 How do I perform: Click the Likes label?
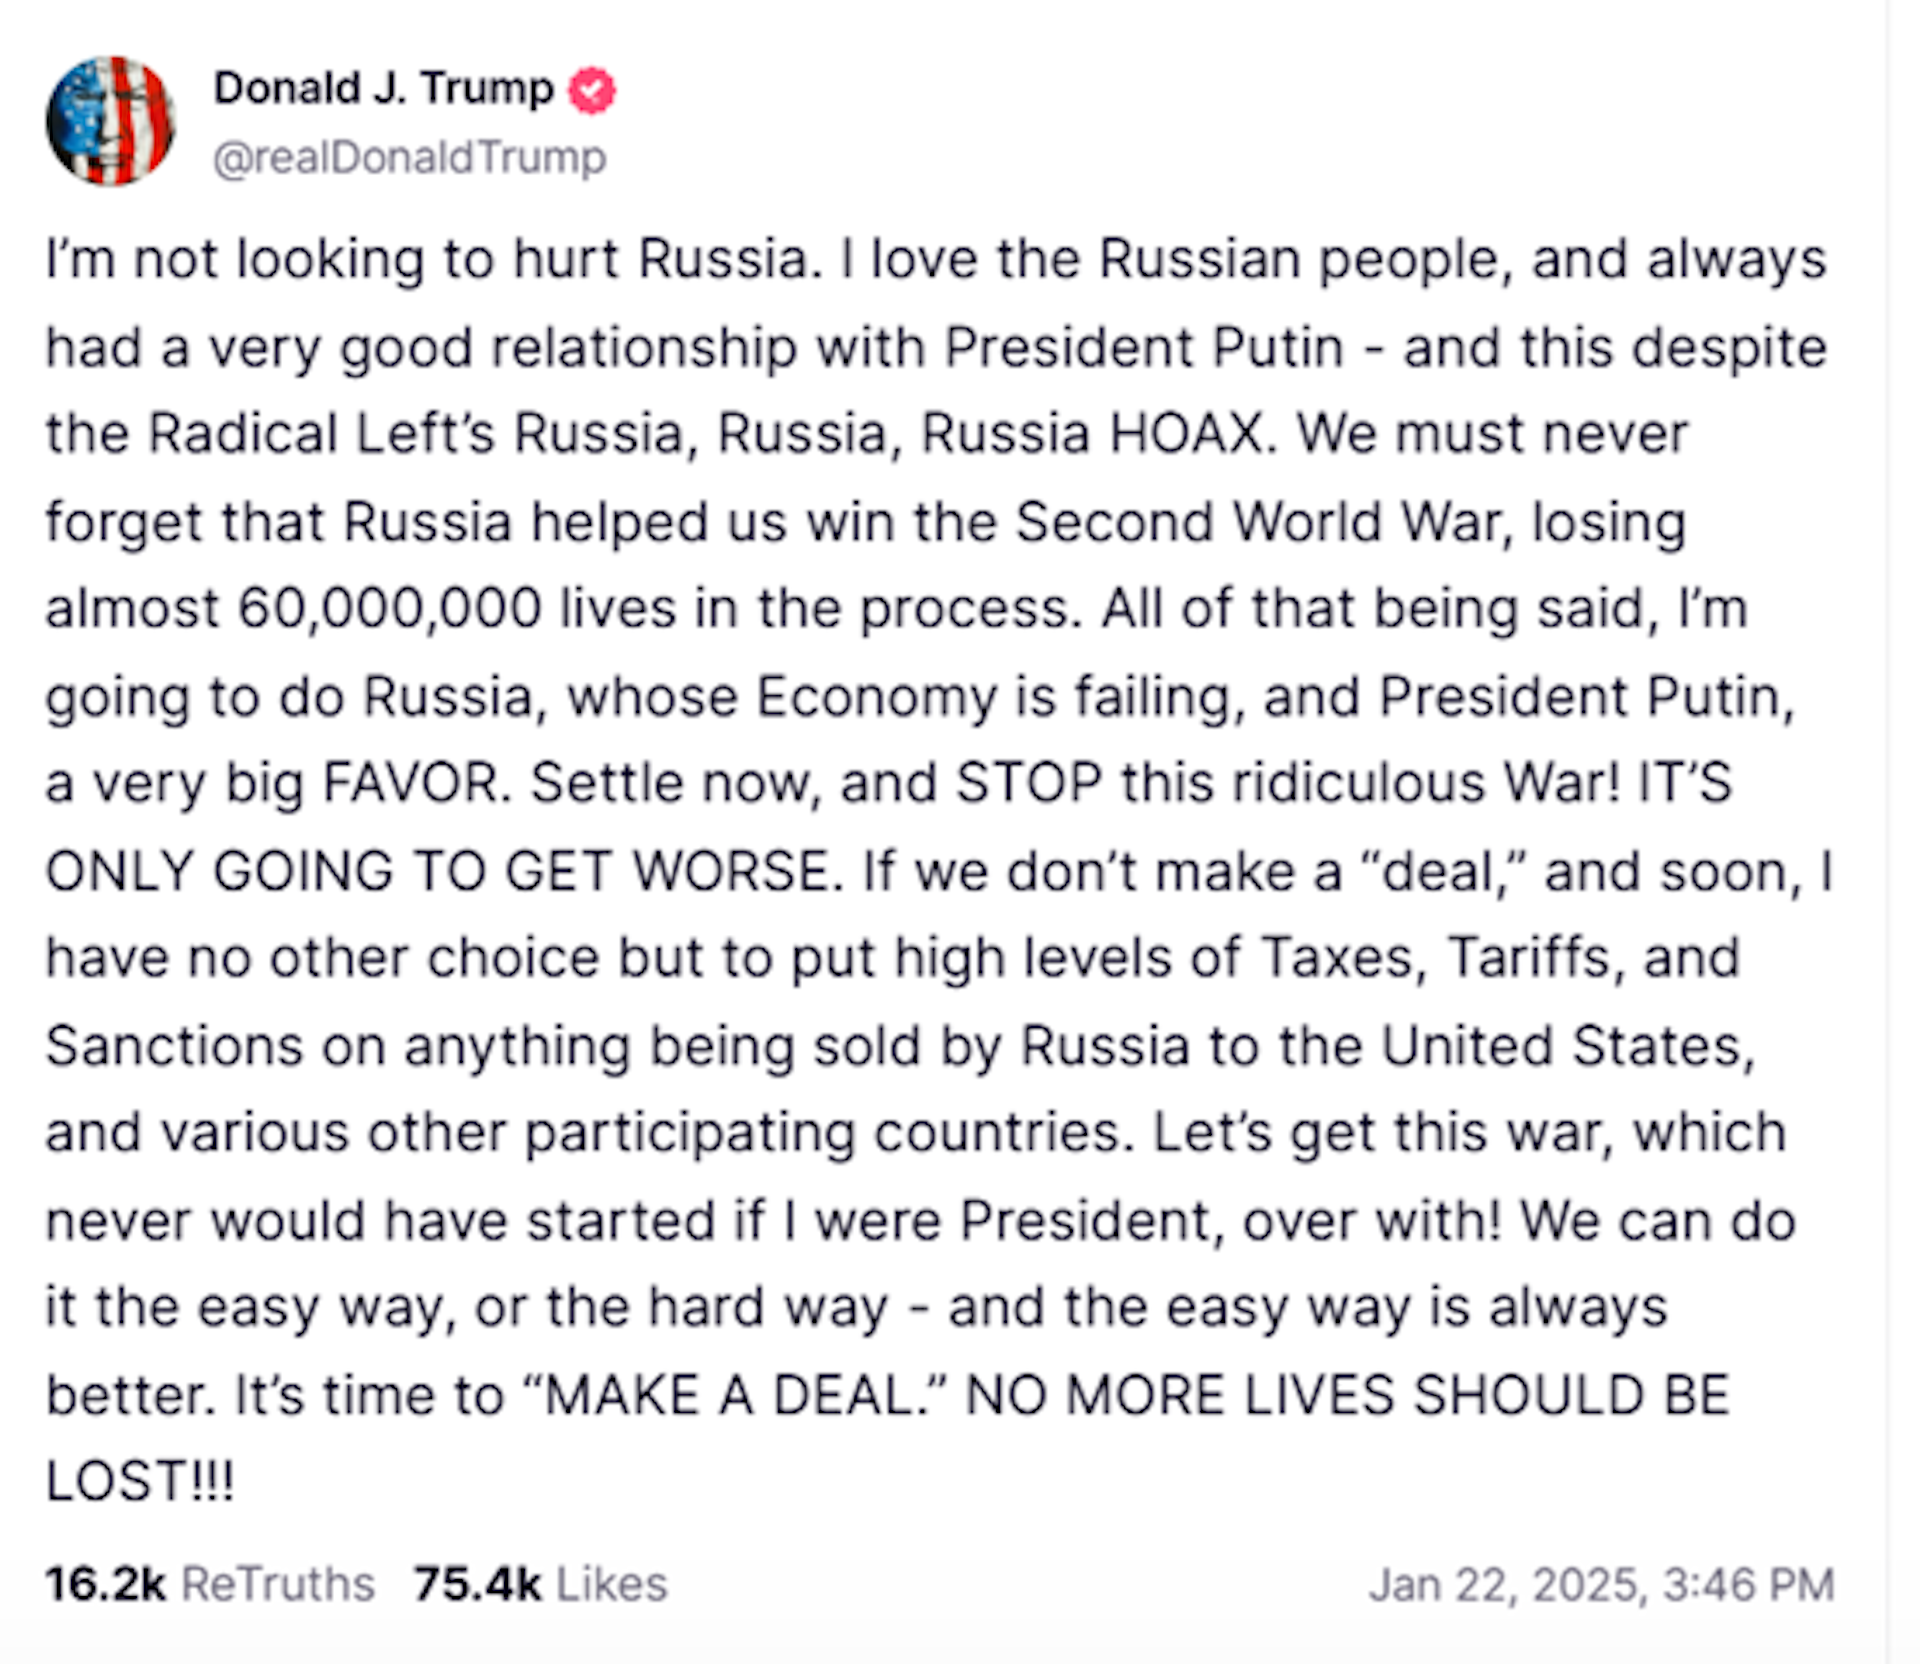click(x=611, y=1584)
